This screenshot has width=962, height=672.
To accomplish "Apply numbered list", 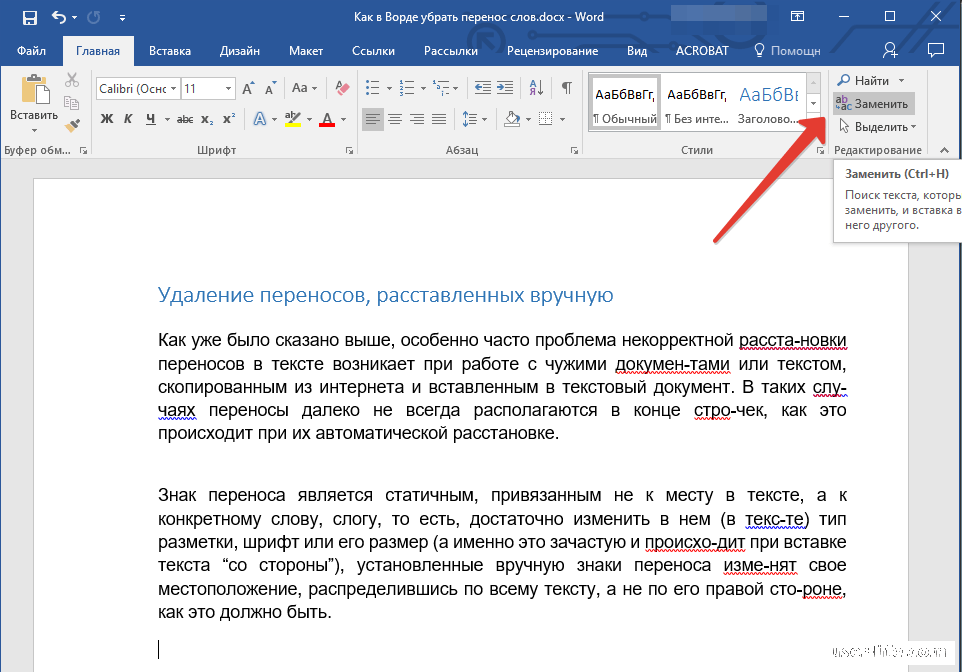I will pos(407,88).
